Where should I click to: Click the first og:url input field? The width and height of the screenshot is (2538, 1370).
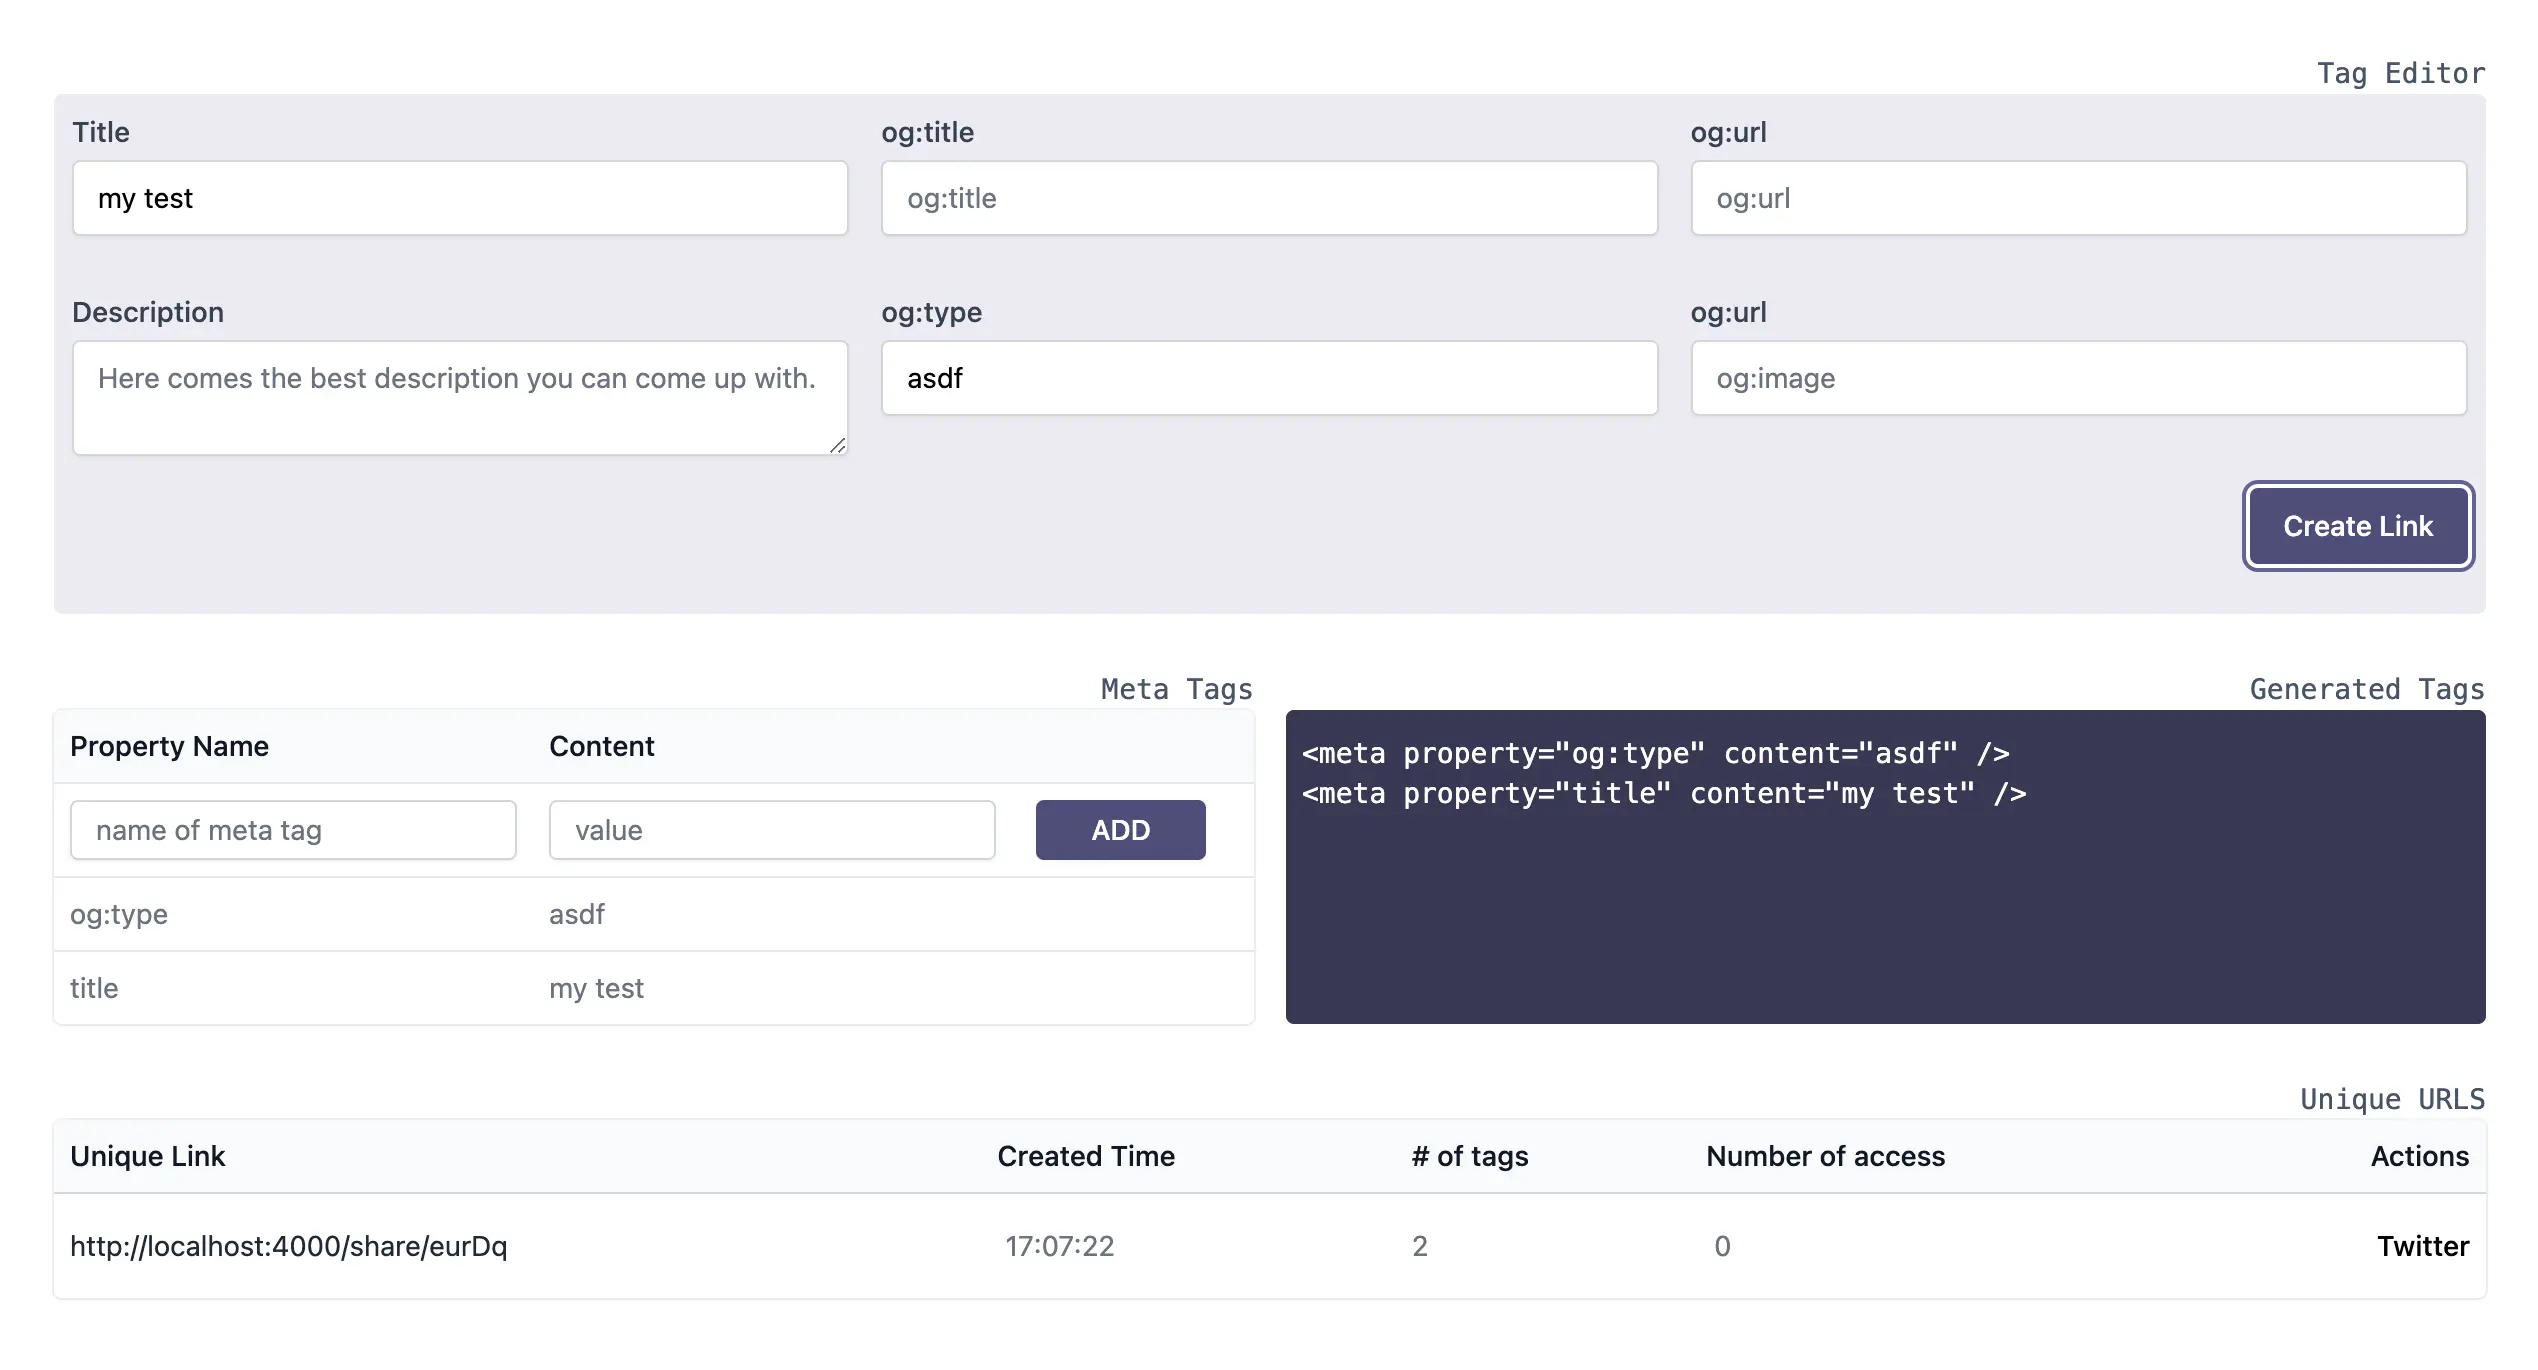(2078, 198)
